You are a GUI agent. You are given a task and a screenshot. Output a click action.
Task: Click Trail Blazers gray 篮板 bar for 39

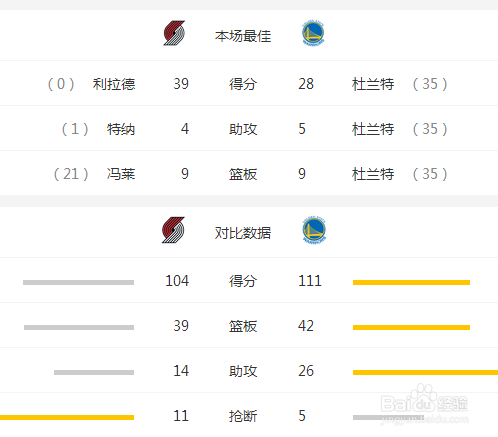(79, 327)
